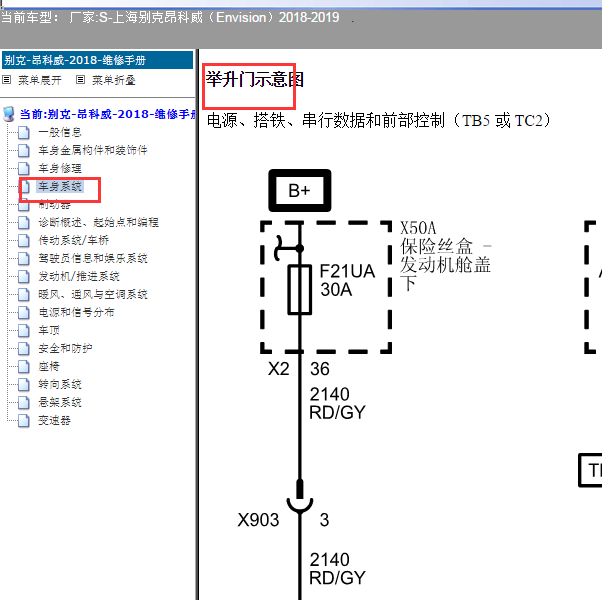Viewport: 602px width, 600px height.
Task: Open 诊断概述、起始点和编程 entry
Action: coord(98,222)
